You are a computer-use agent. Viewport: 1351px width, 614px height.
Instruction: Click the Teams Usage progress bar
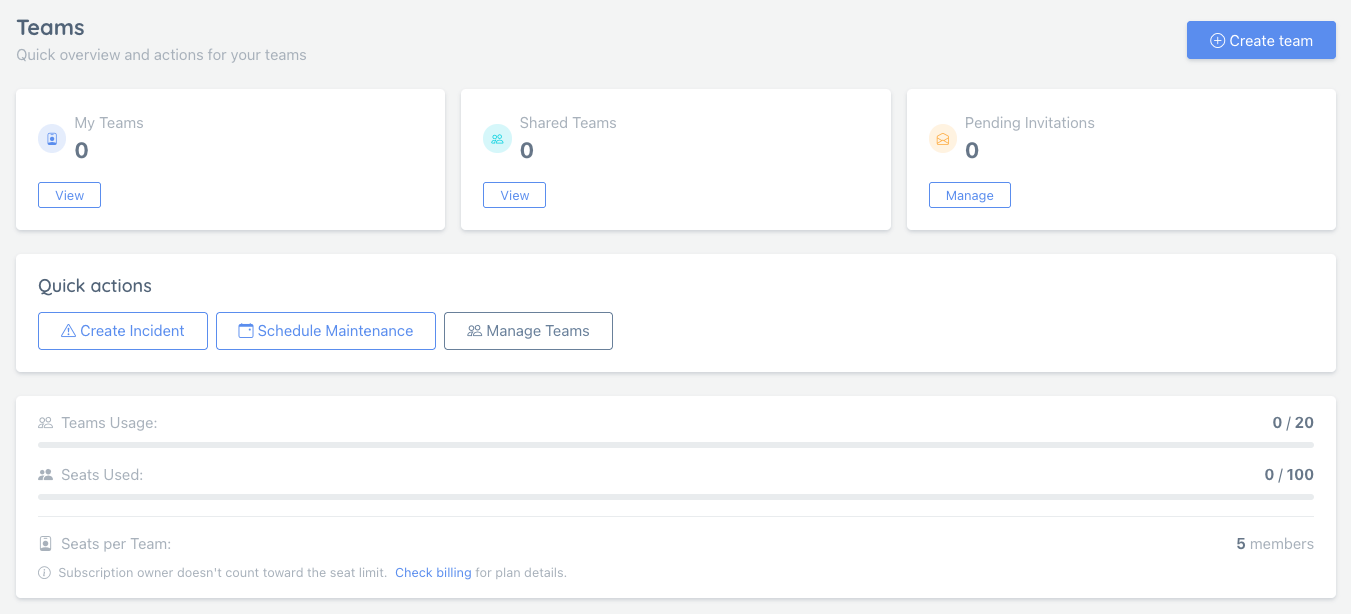click(x=675, y=444)
